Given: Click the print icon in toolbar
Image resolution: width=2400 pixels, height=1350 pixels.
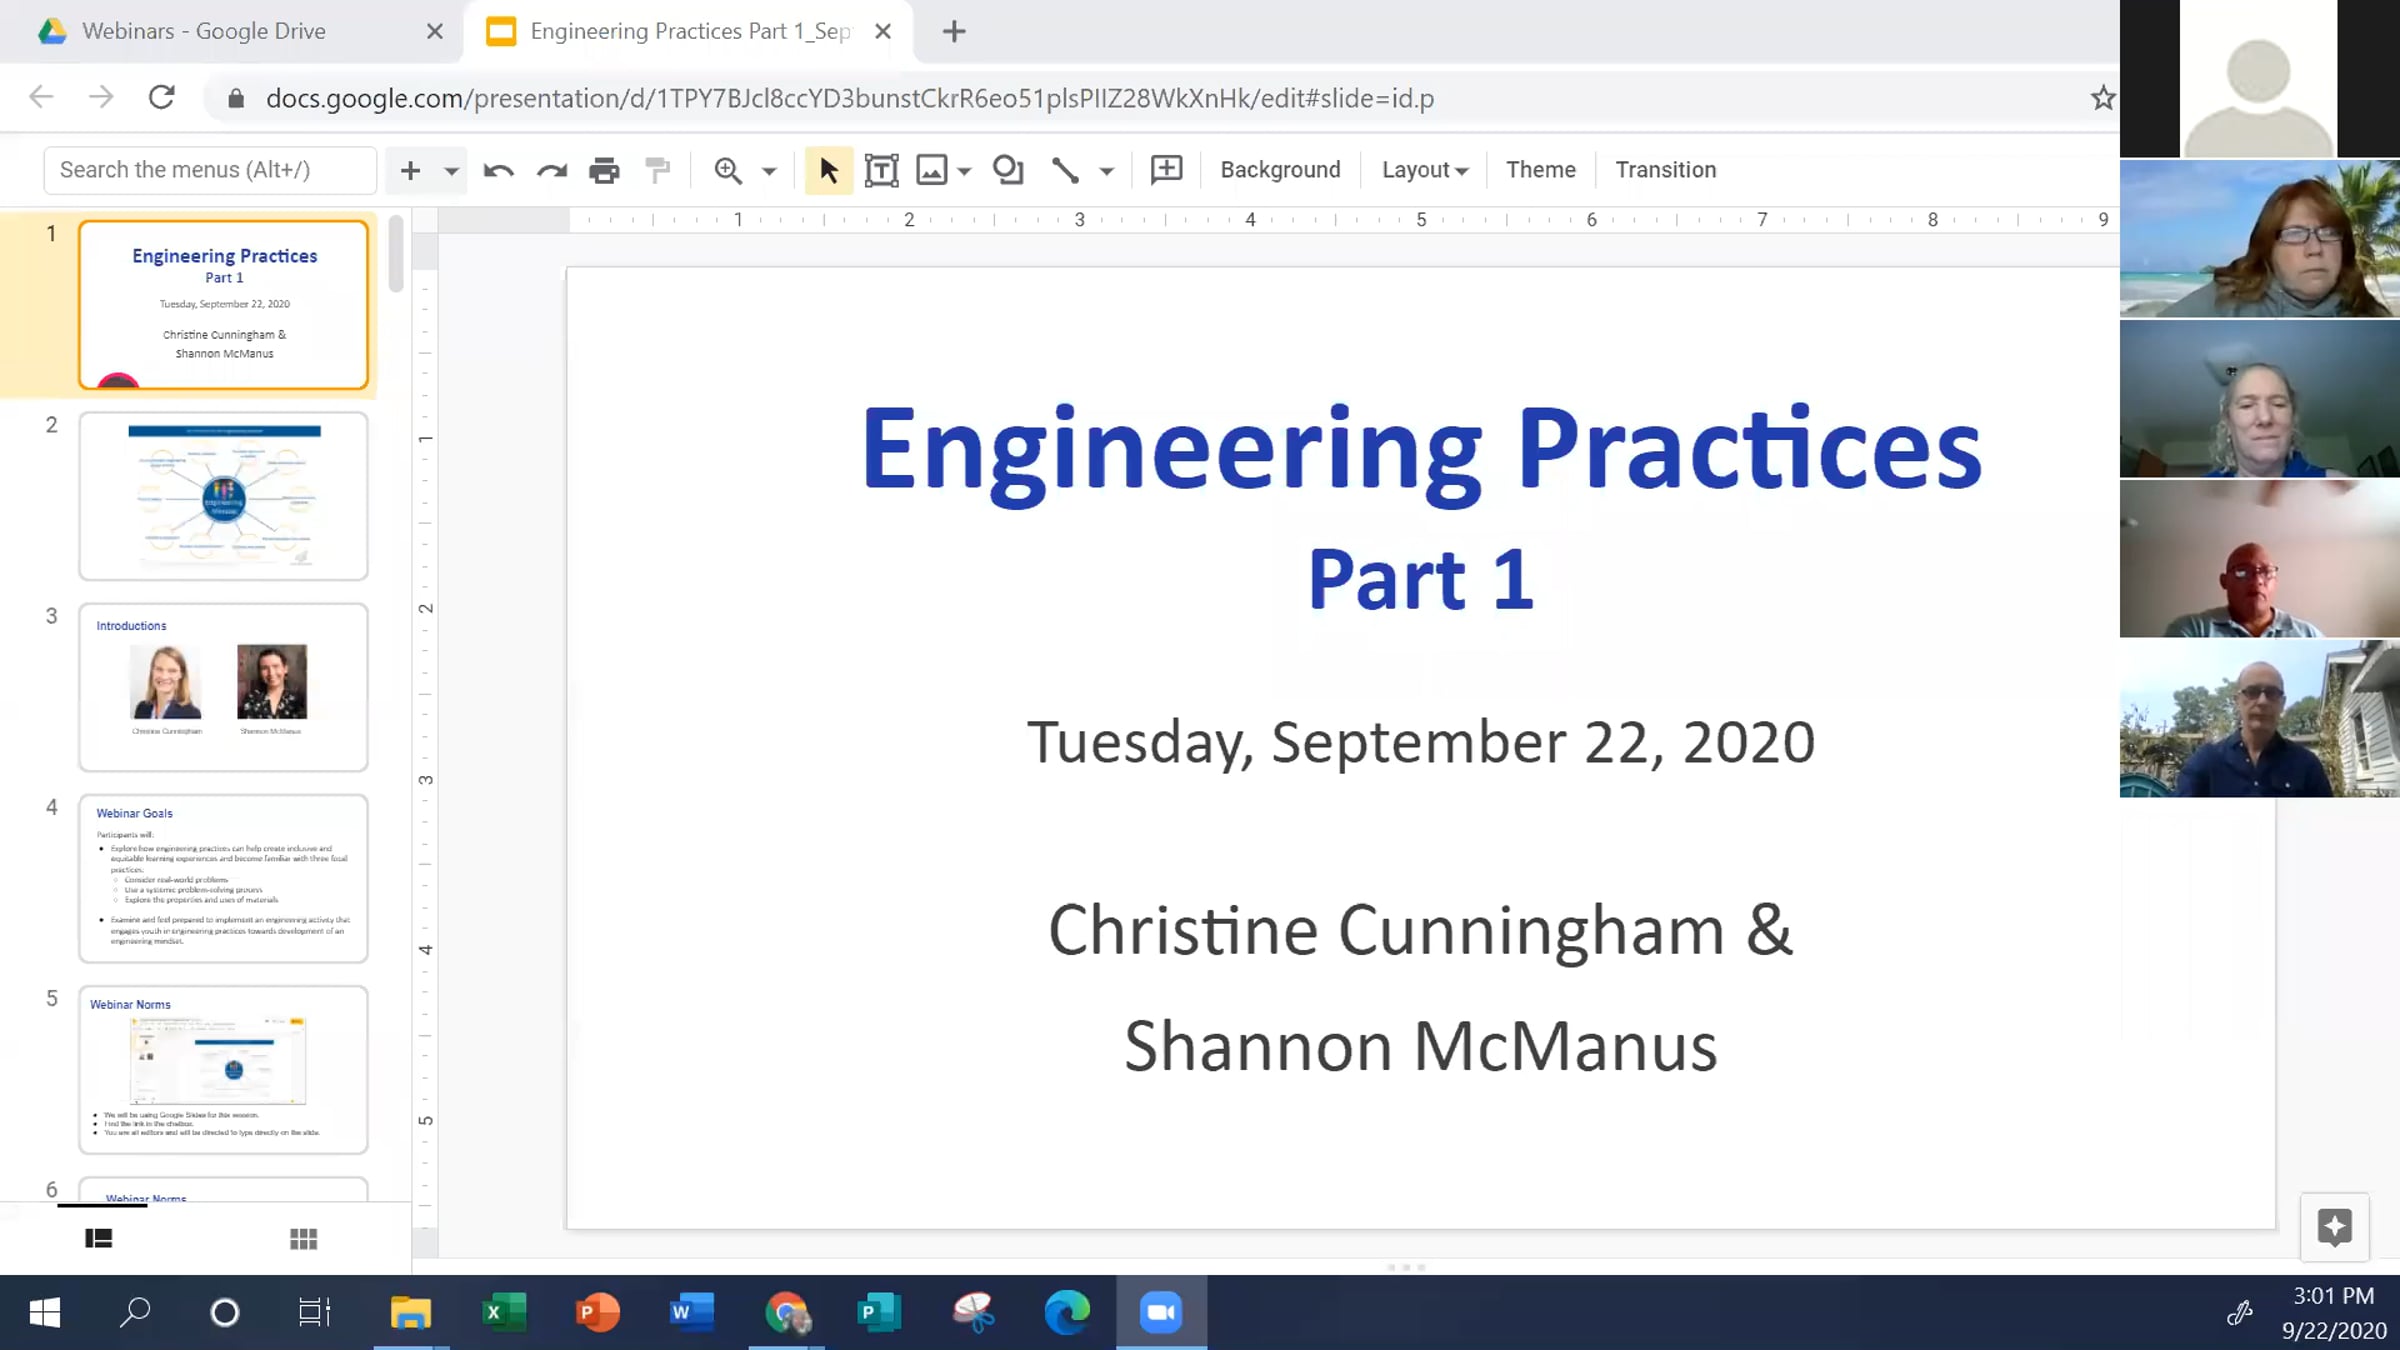Looking at the screenshot, I should click(x=604, y=171).
